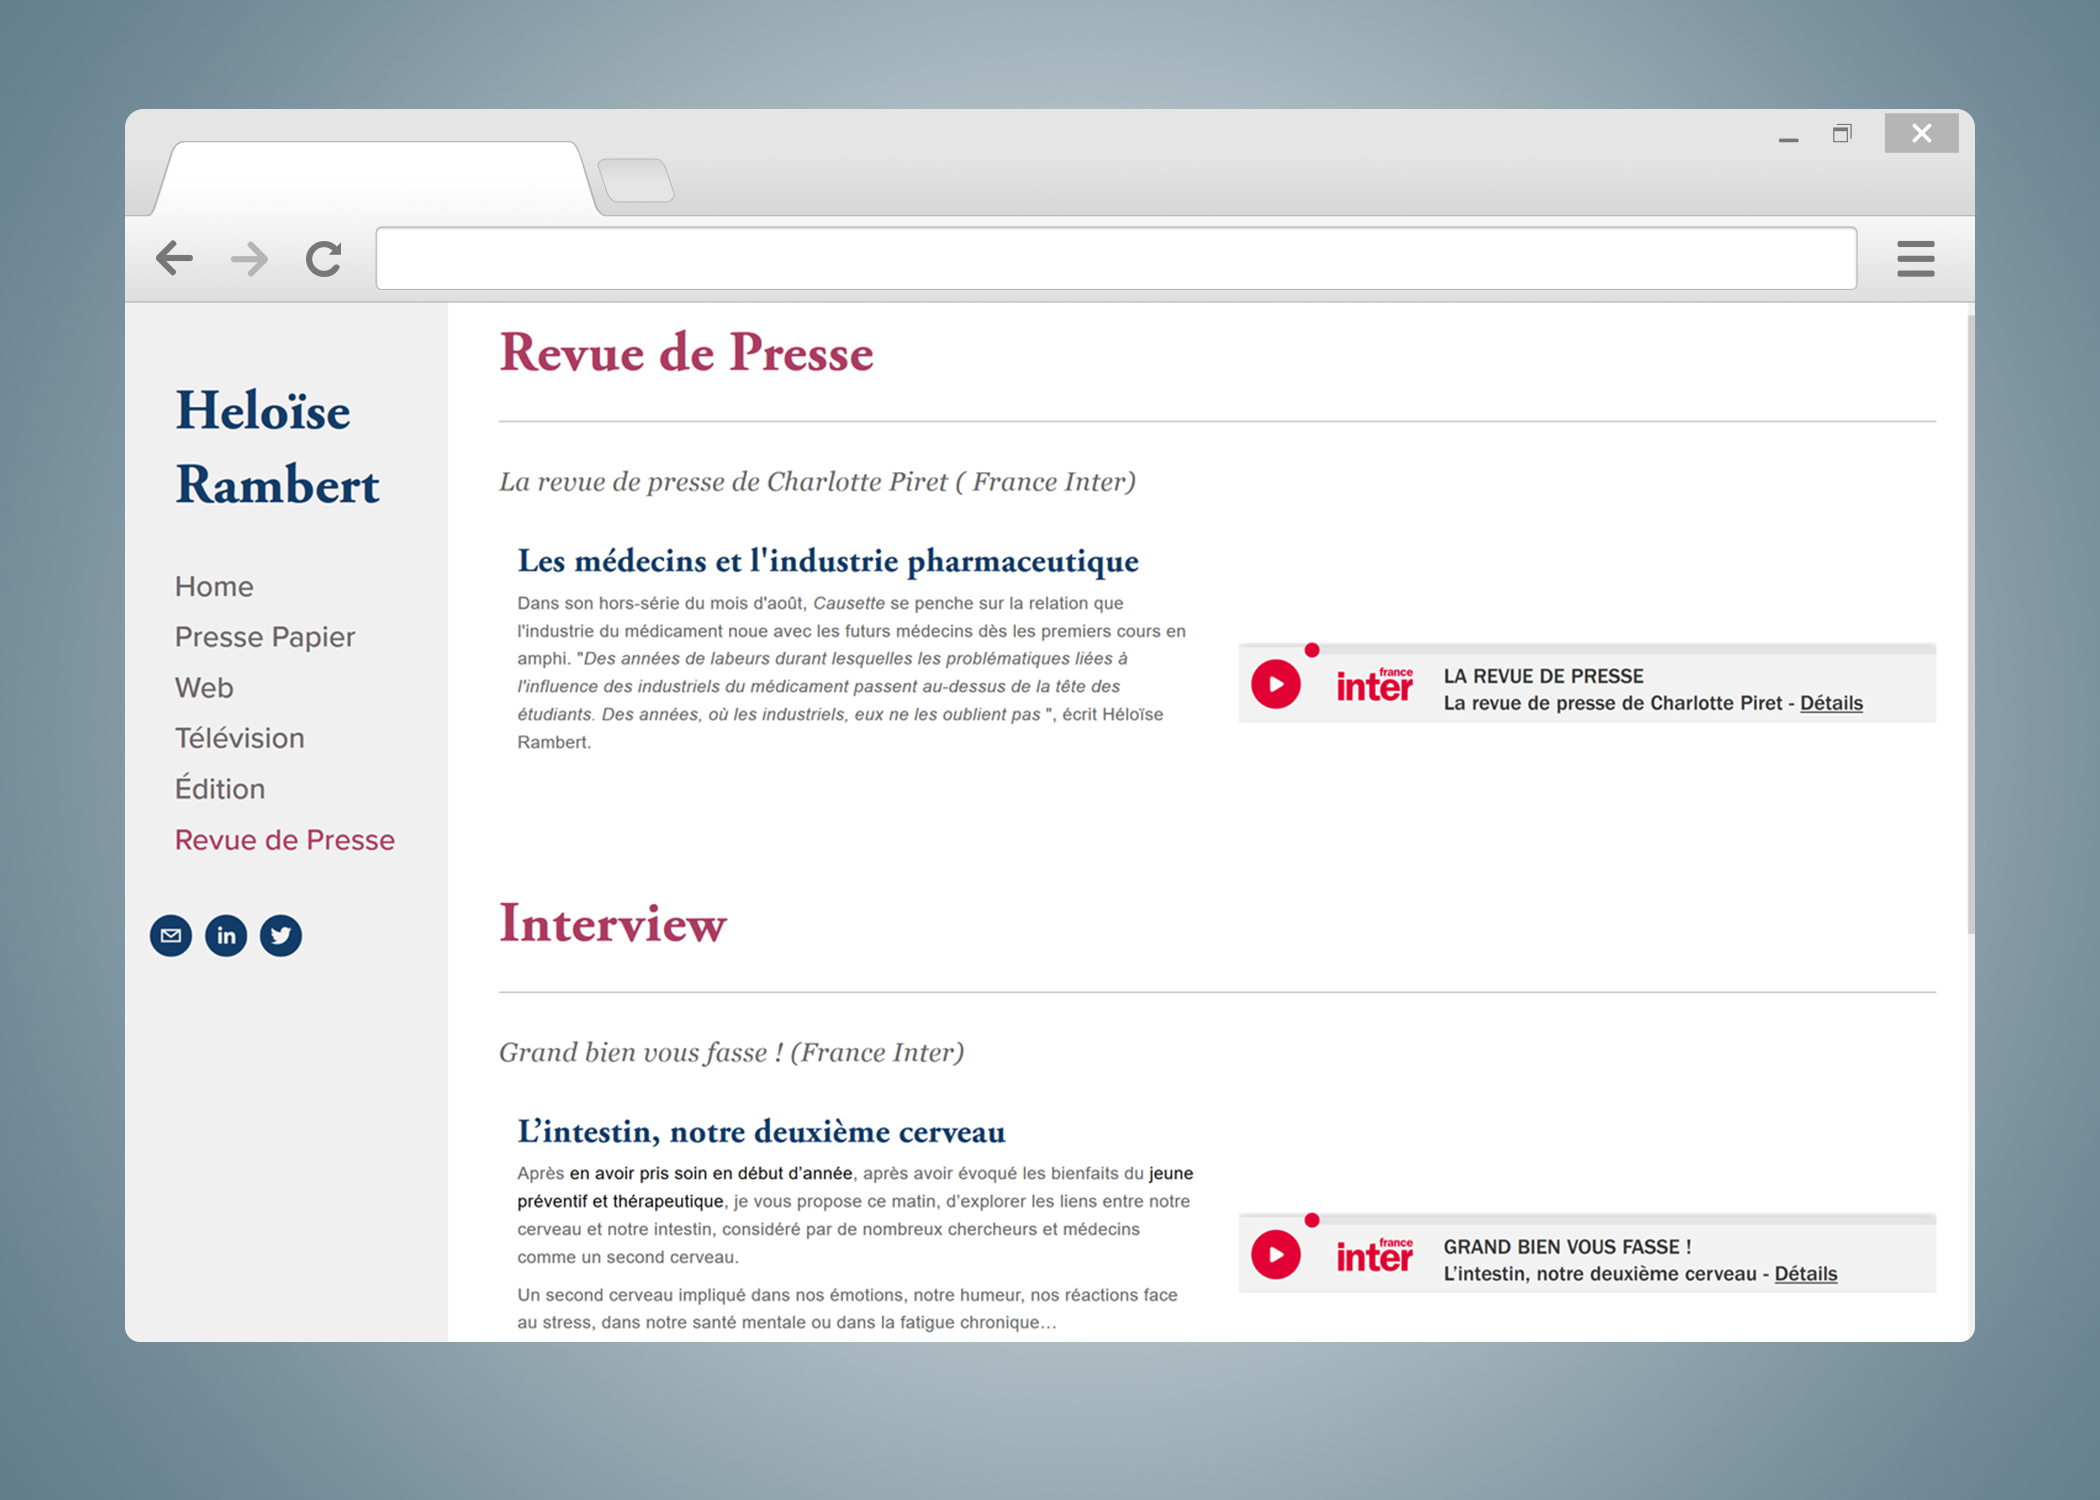Click the browser forward arrow

249,259
